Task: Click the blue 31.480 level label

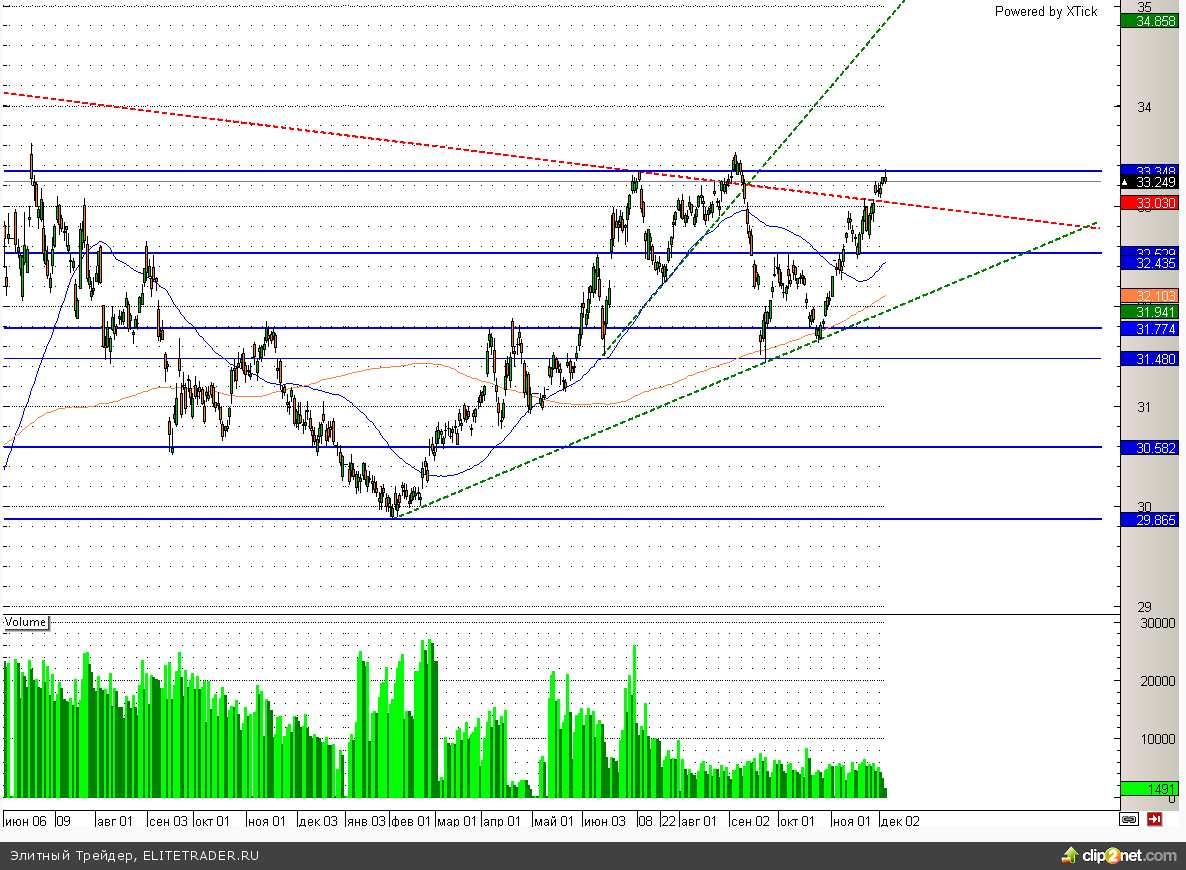Action: tap(1149, 359)
